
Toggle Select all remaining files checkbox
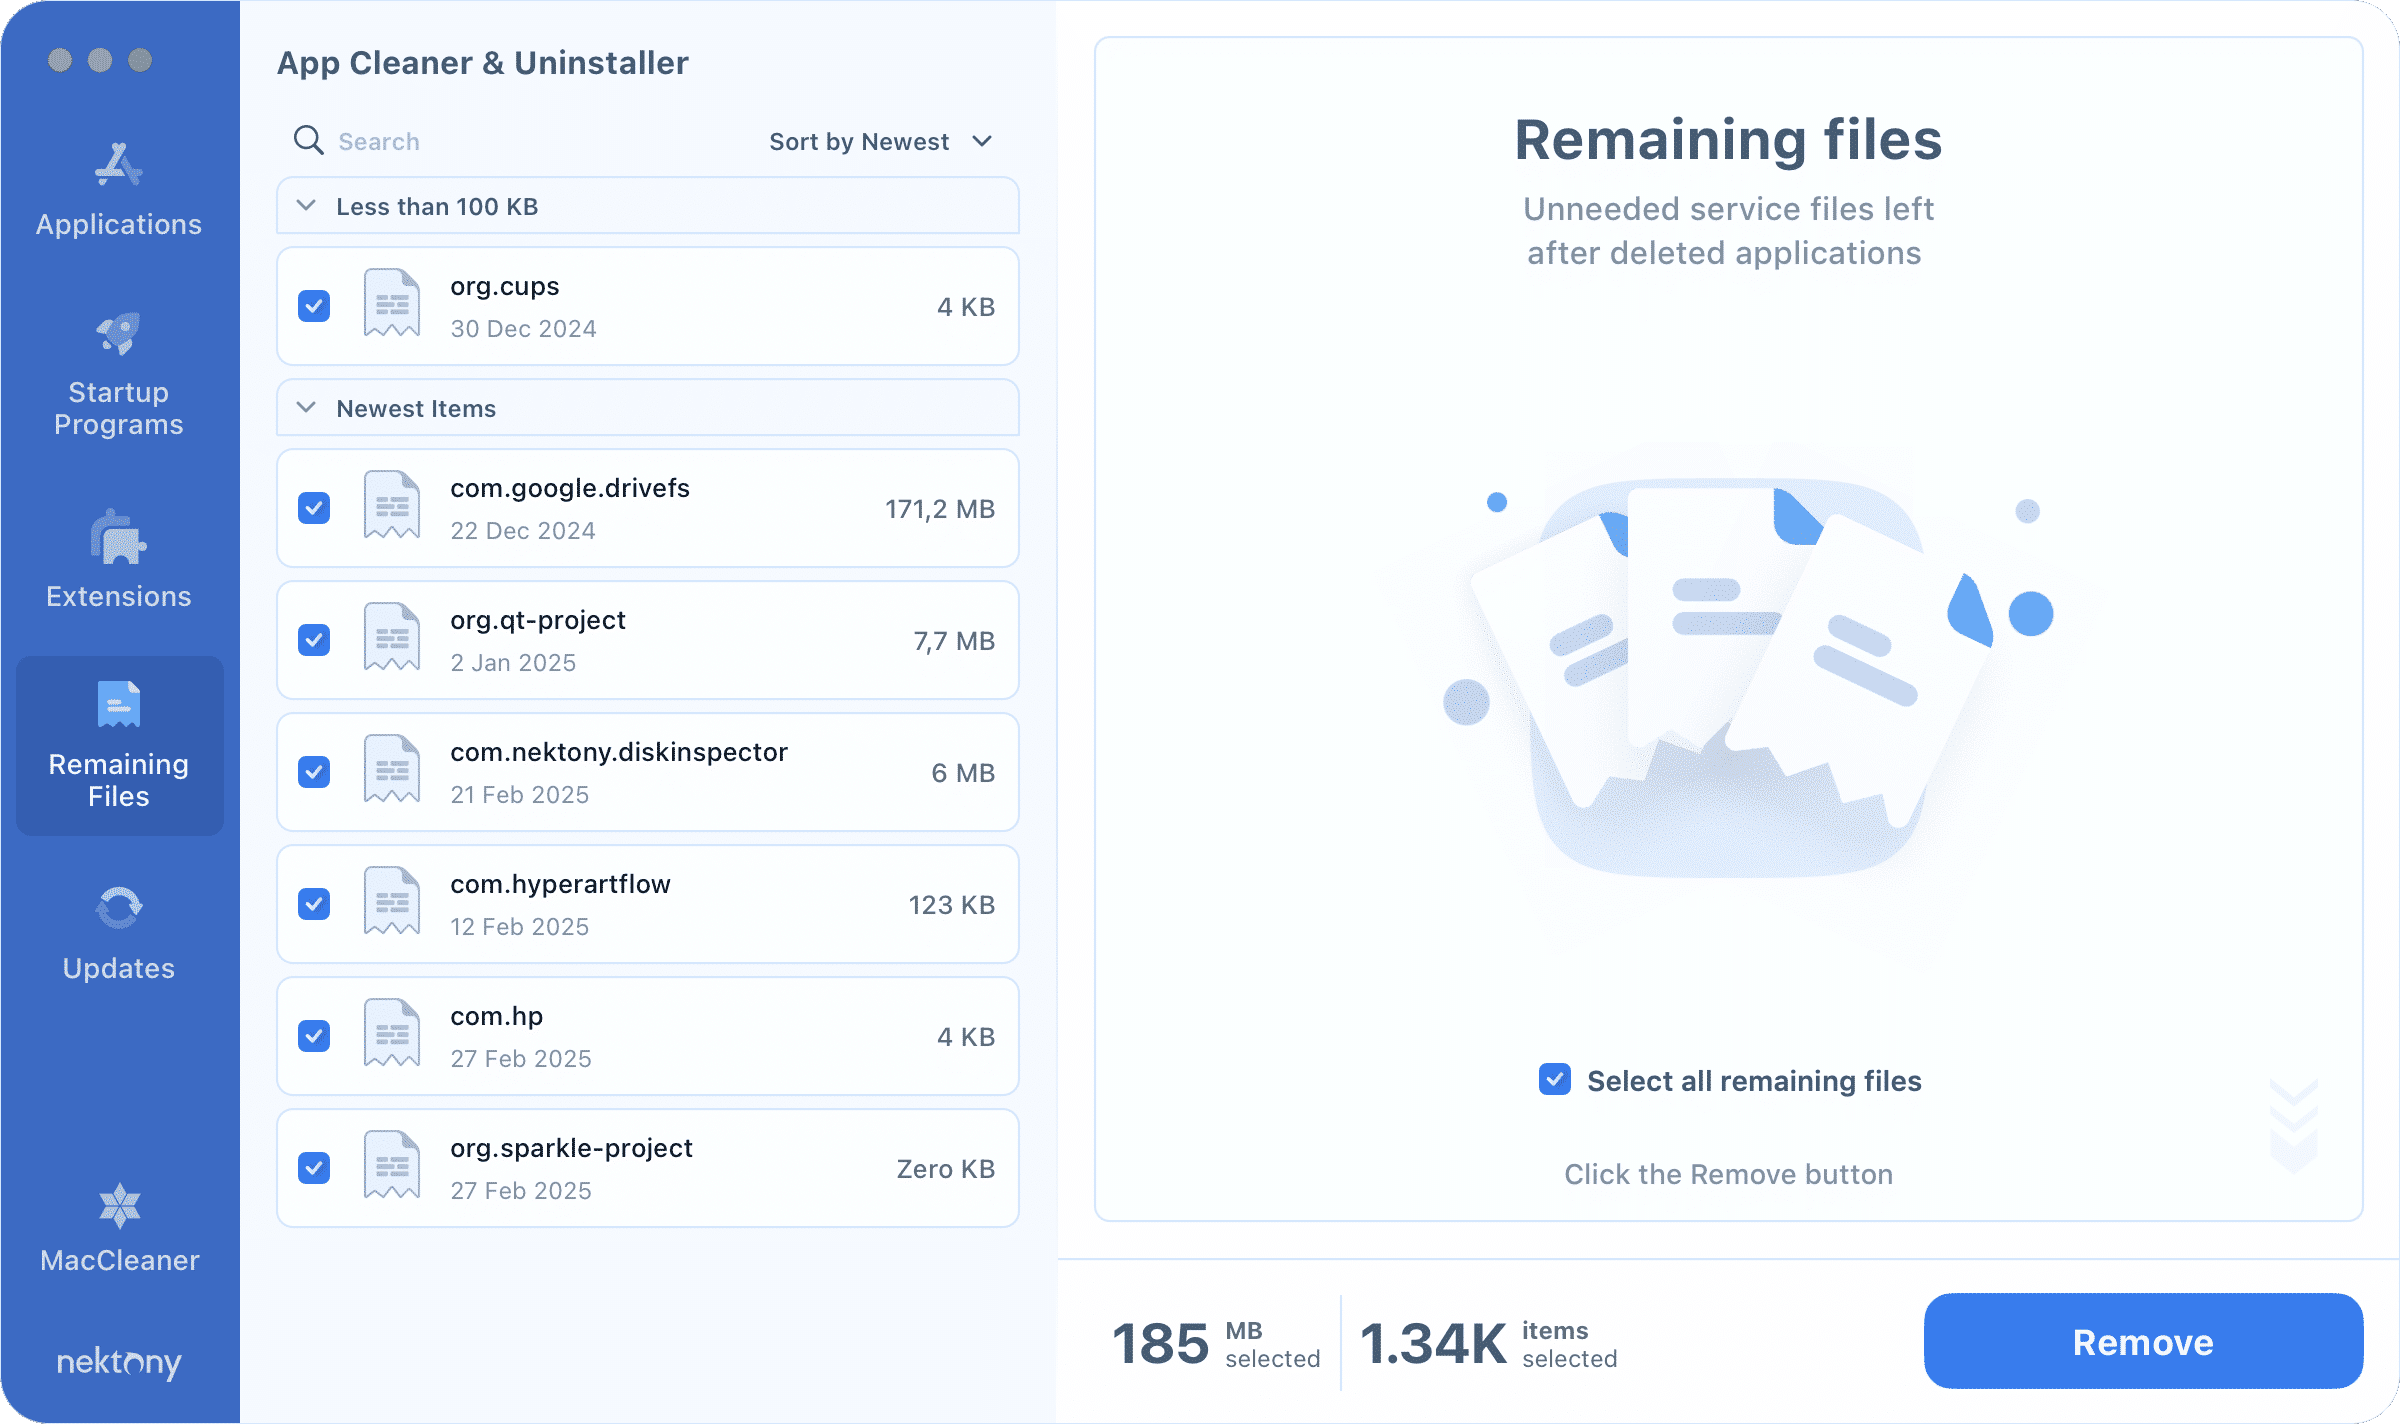1554,1080
